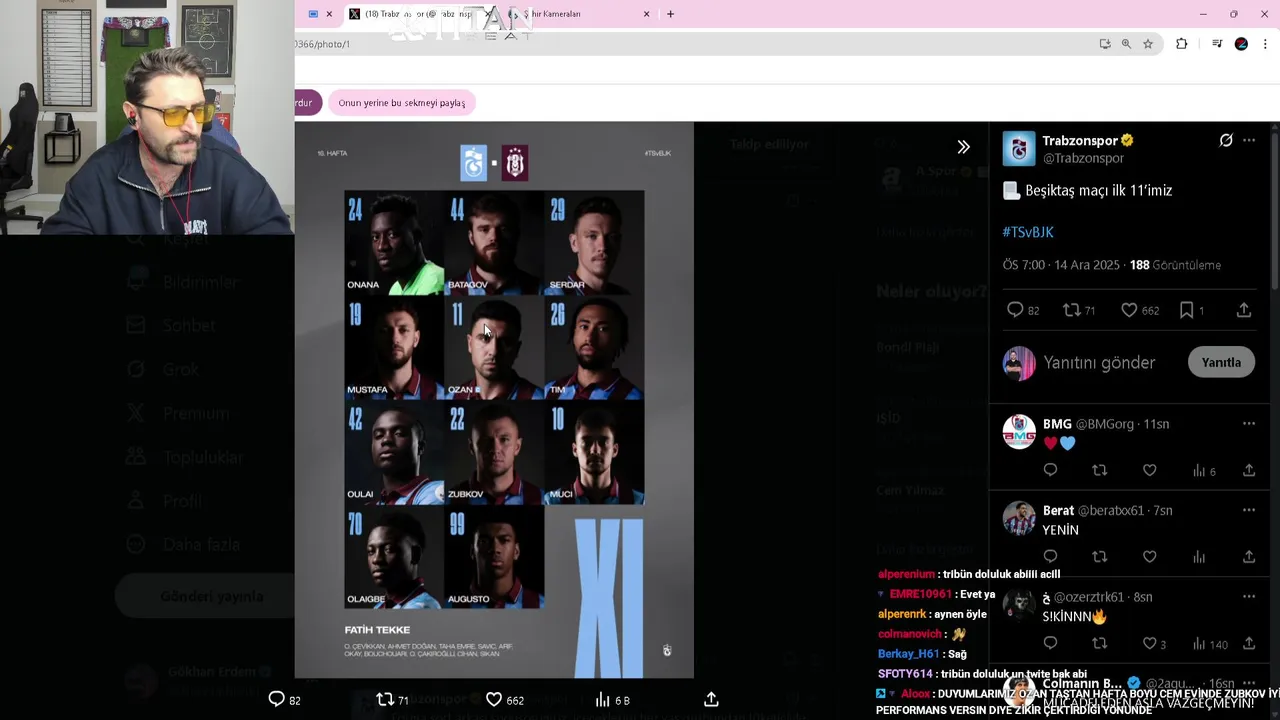Open more options on the BMG reply
Viewport: 1280px width, 720px height.
click(x=1249, y=424)
